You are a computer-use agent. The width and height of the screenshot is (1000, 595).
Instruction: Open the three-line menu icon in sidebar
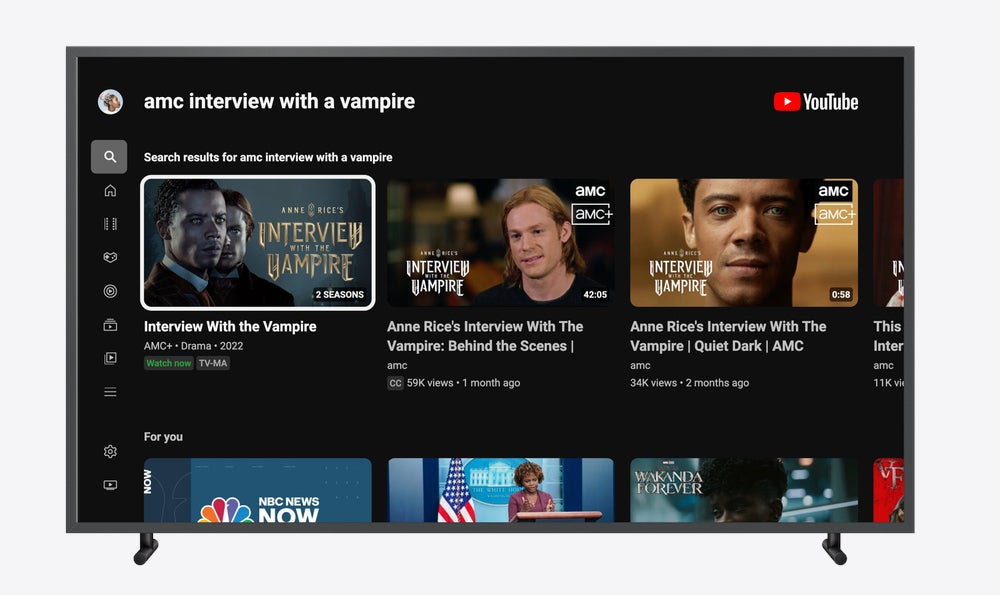(110, 392)
